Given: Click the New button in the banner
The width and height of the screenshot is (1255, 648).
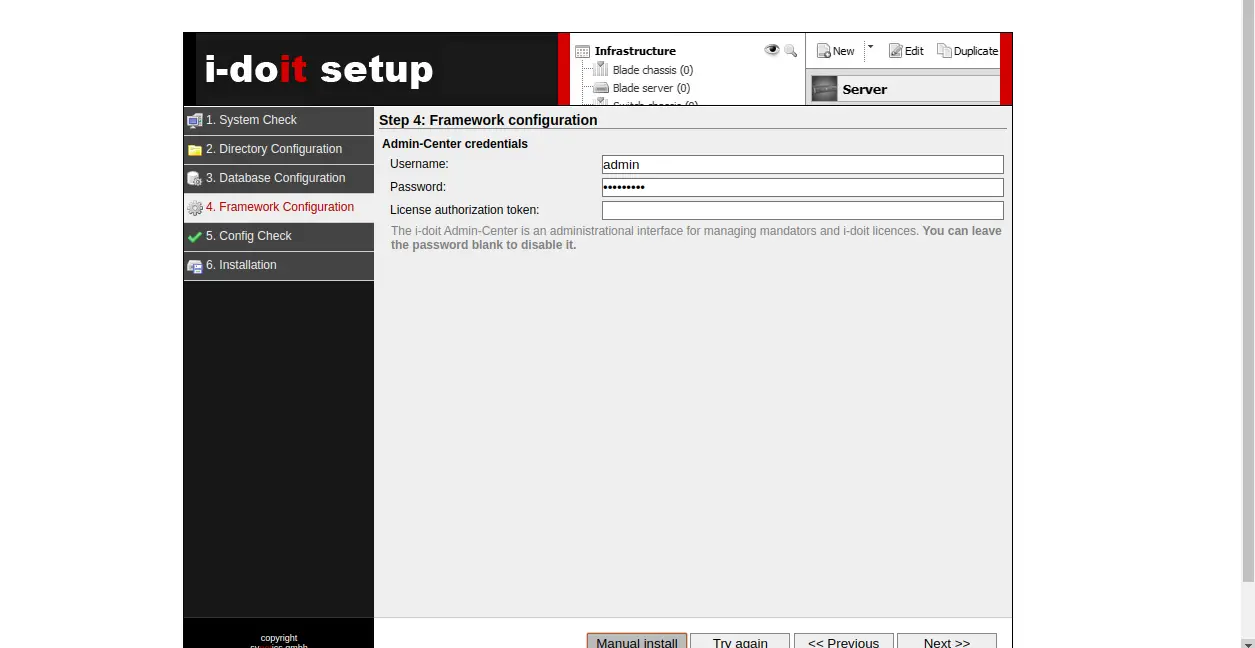Looking at the screenshot, I should tap(836, 51).
